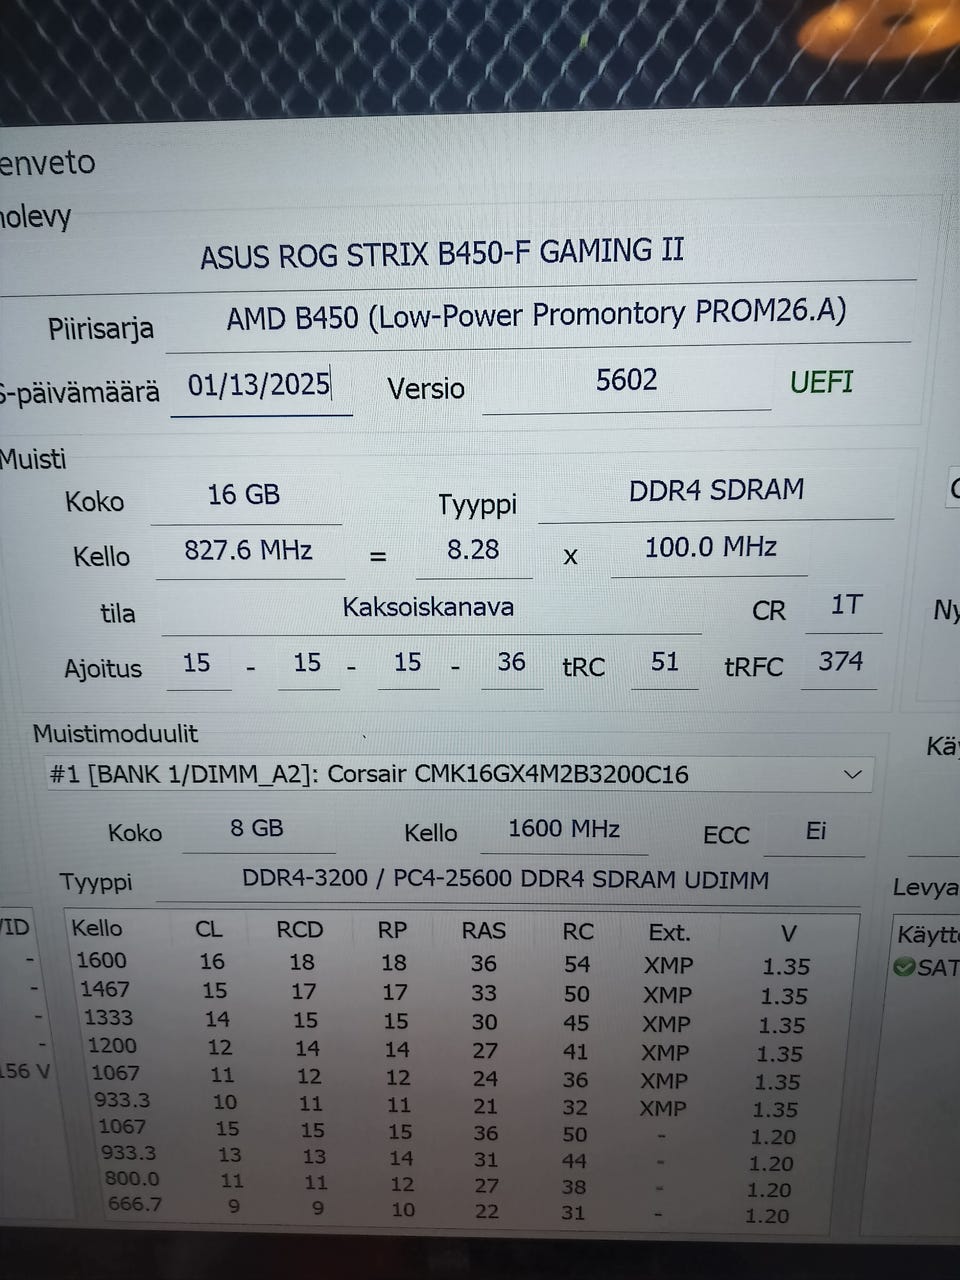960x1280 pixels.
Task: Click the RP column header
Action: [x=392, y=930]
